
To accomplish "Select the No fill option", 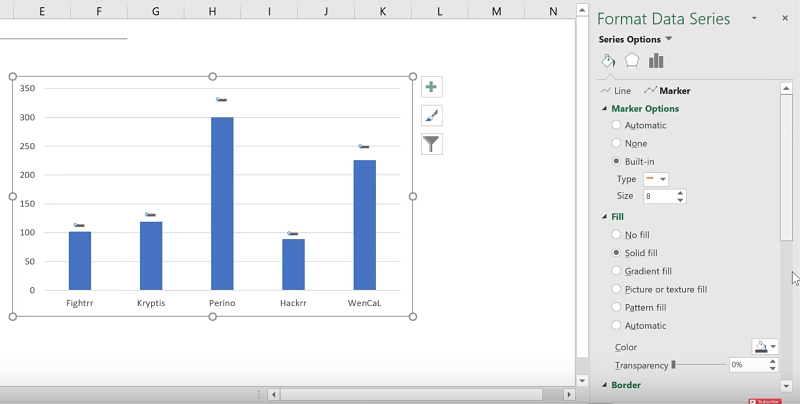I will point(616,235).
